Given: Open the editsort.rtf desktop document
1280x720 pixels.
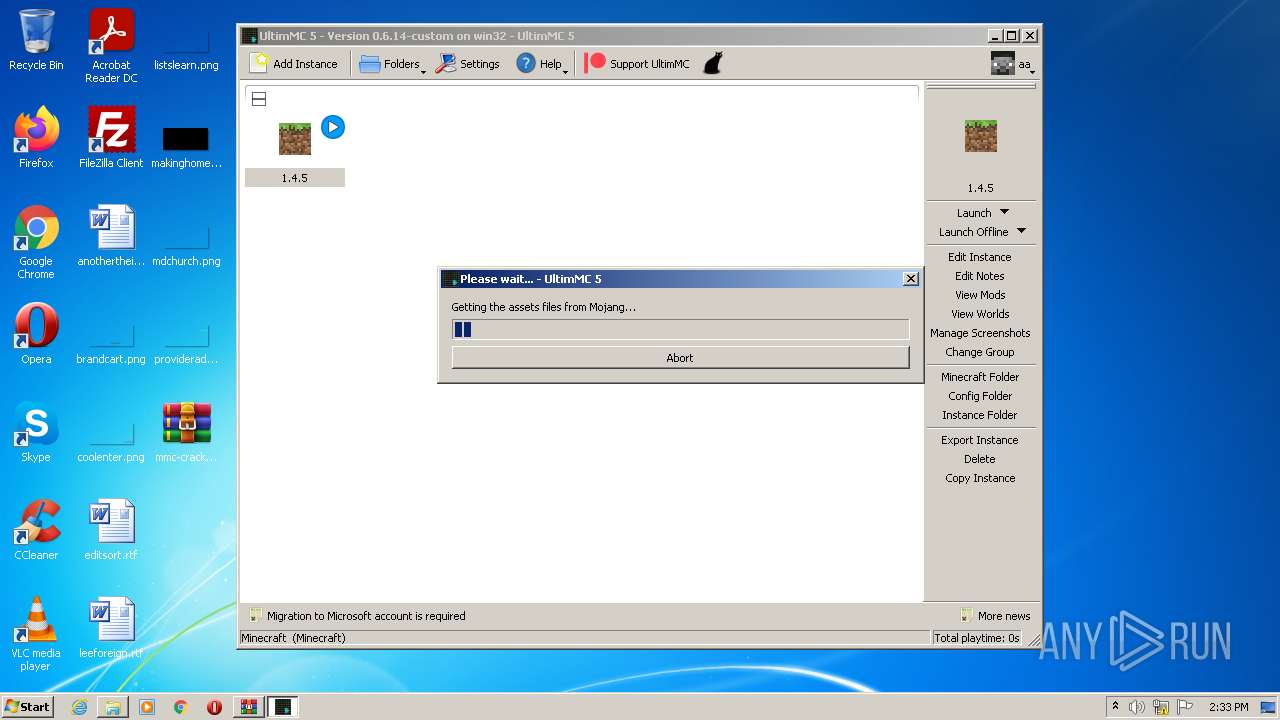Looking at the screenshot, I should (x=111, y=530).
